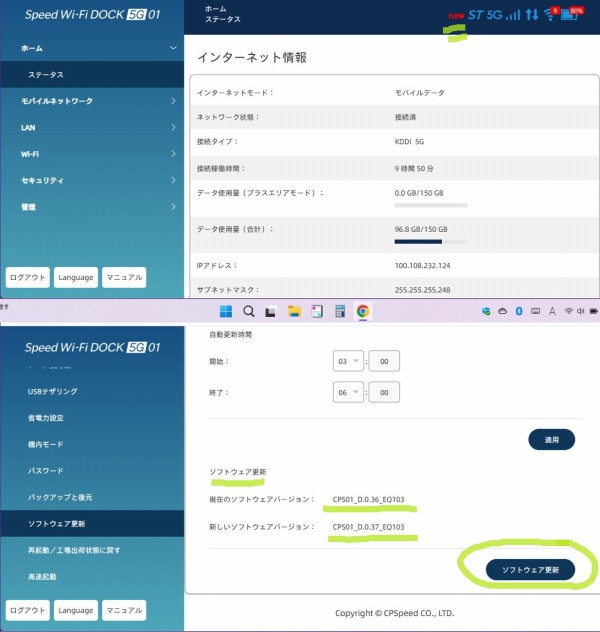Viewport: 600px width, 632px height.
Task: Open the 終了 hour dropdown showing 06
Action: click(348, 392)
